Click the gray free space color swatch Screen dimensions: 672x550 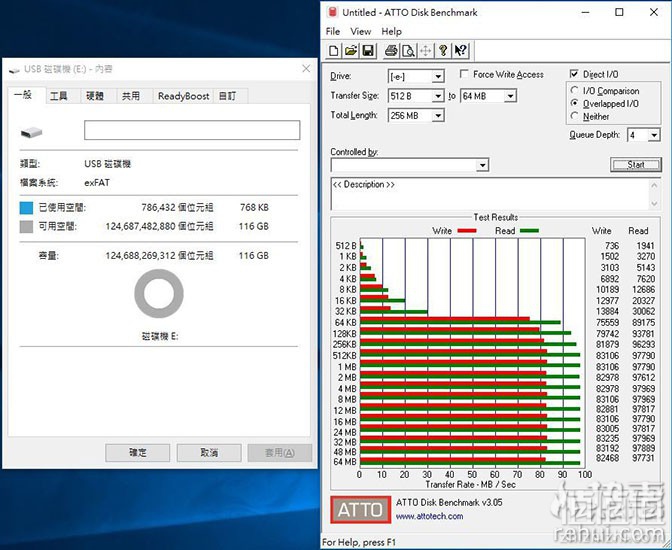click(26, 227)
